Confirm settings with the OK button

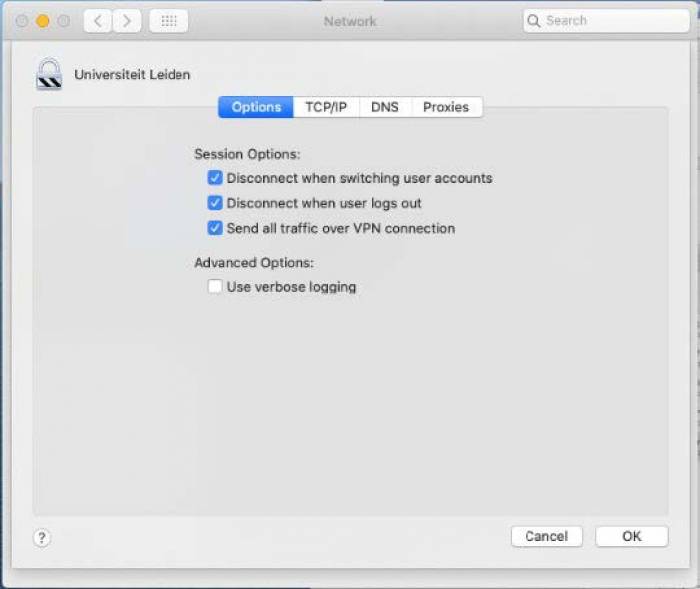[631, 536]
